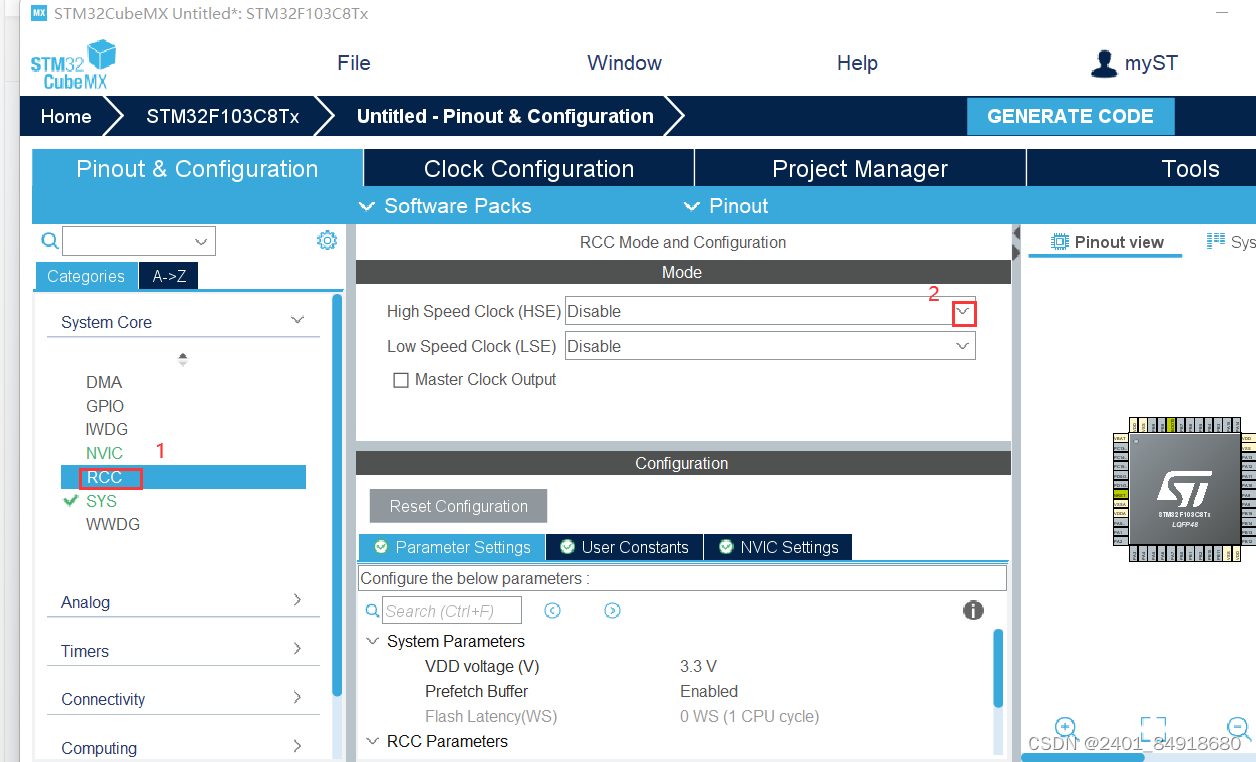Screen dimensions: 1256x762
Task: Open the User Constants tab
Action: [625, 547]
